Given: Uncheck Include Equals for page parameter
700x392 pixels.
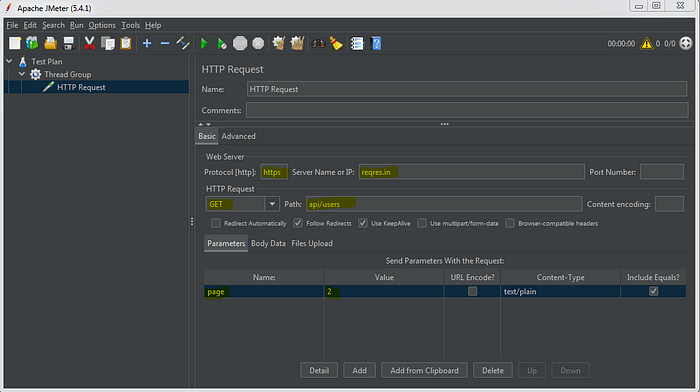Looking at the screenshot, I should (654, 291).
